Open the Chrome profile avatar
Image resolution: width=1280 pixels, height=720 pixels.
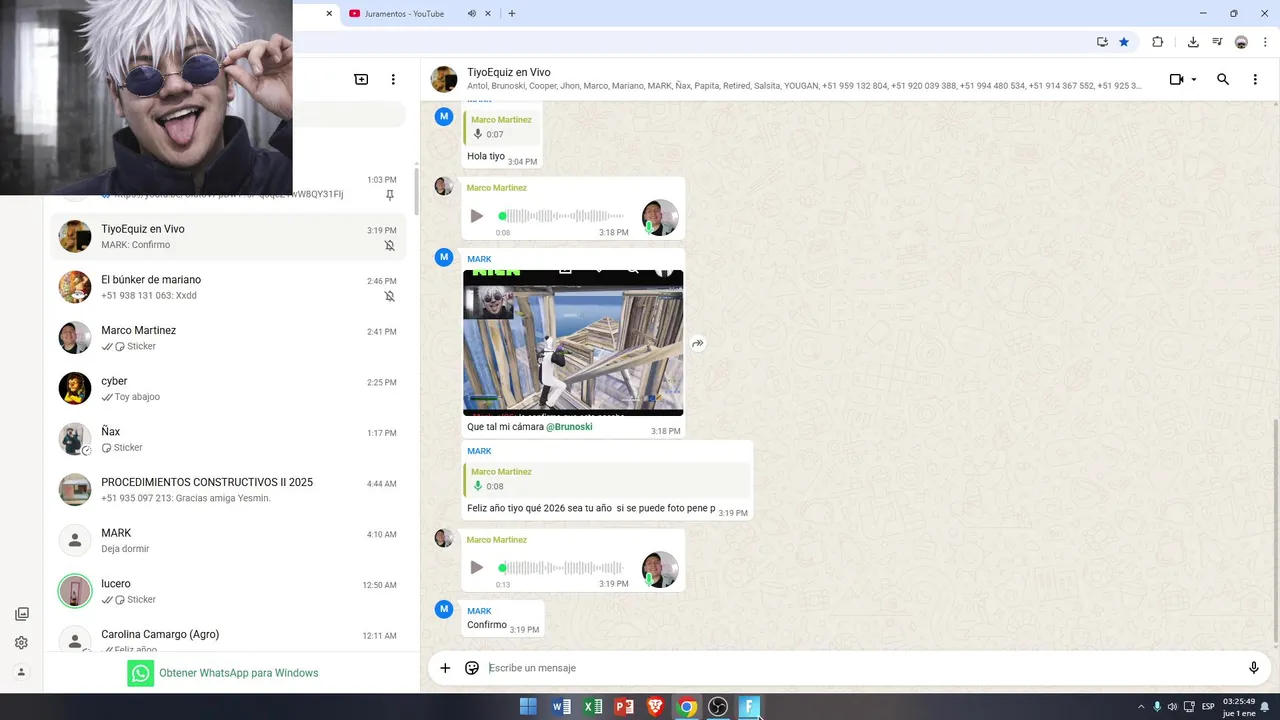click(x=1241, y=42)
